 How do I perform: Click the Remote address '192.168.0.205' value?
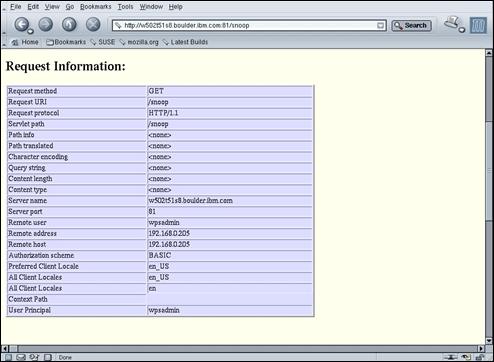(x=169, y=234)
